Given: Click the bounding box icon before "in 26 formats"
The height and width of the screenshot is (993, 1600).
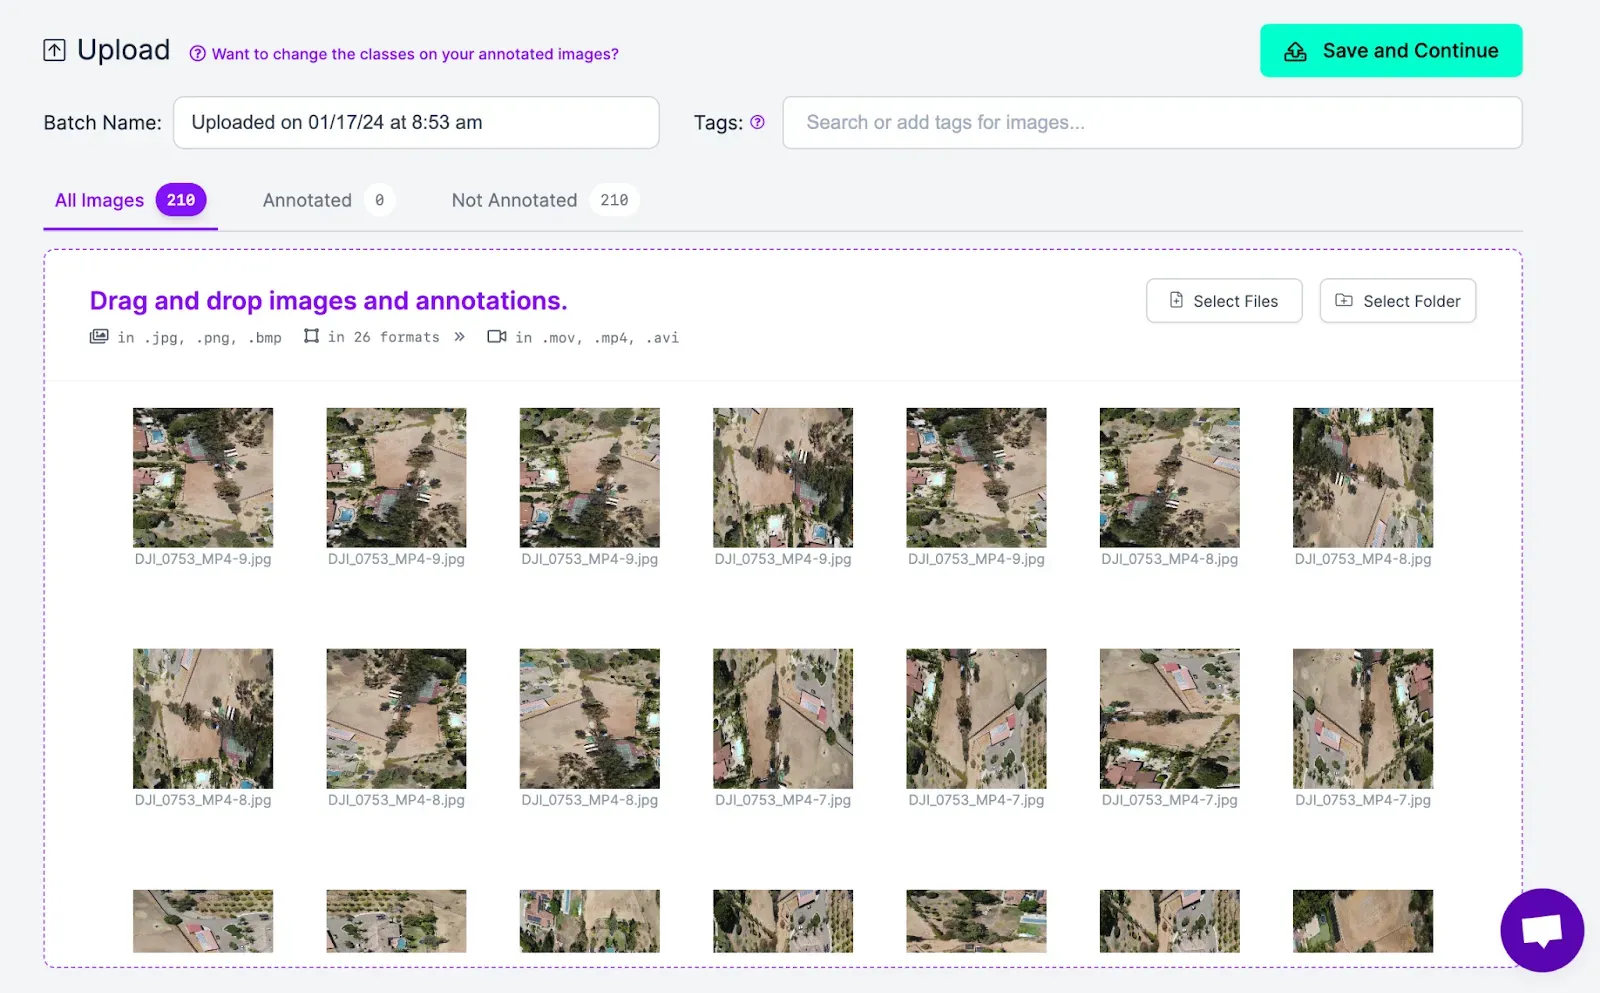Looking at the screenshot, I should [x=312, y=337].
